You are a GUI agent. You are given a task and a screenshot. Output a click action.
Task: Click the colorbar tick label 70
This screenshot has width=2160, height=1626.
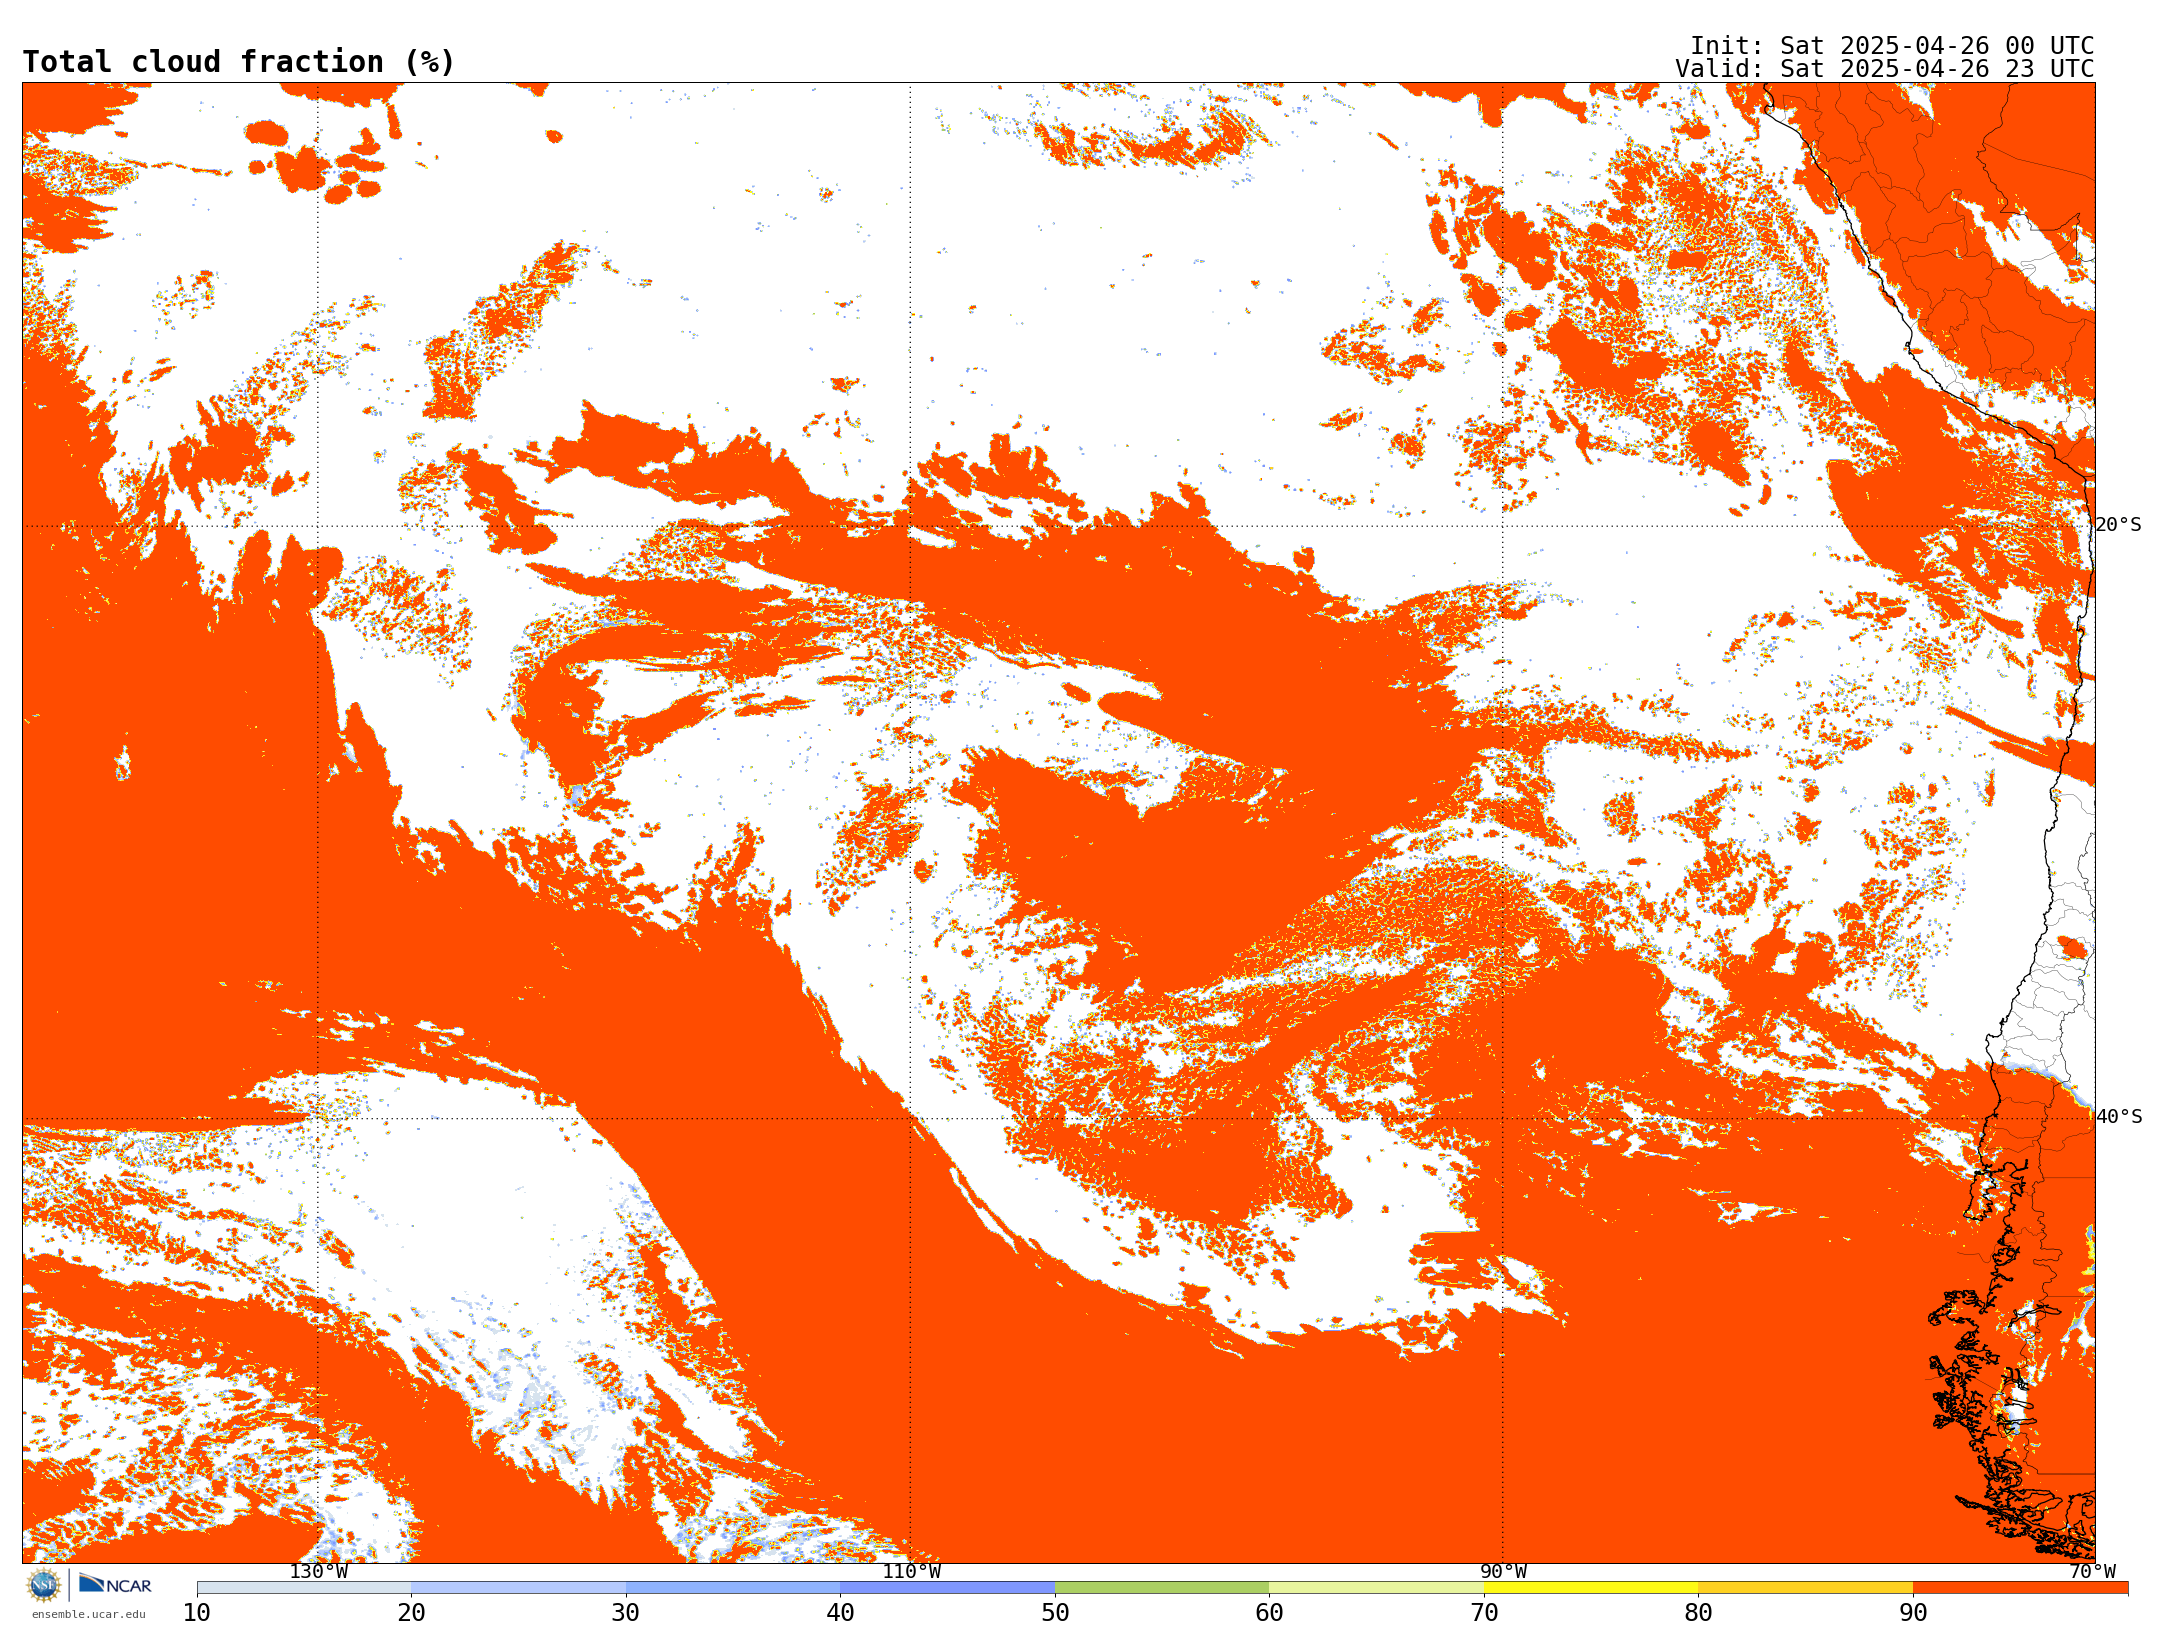click(1484, 1613)
